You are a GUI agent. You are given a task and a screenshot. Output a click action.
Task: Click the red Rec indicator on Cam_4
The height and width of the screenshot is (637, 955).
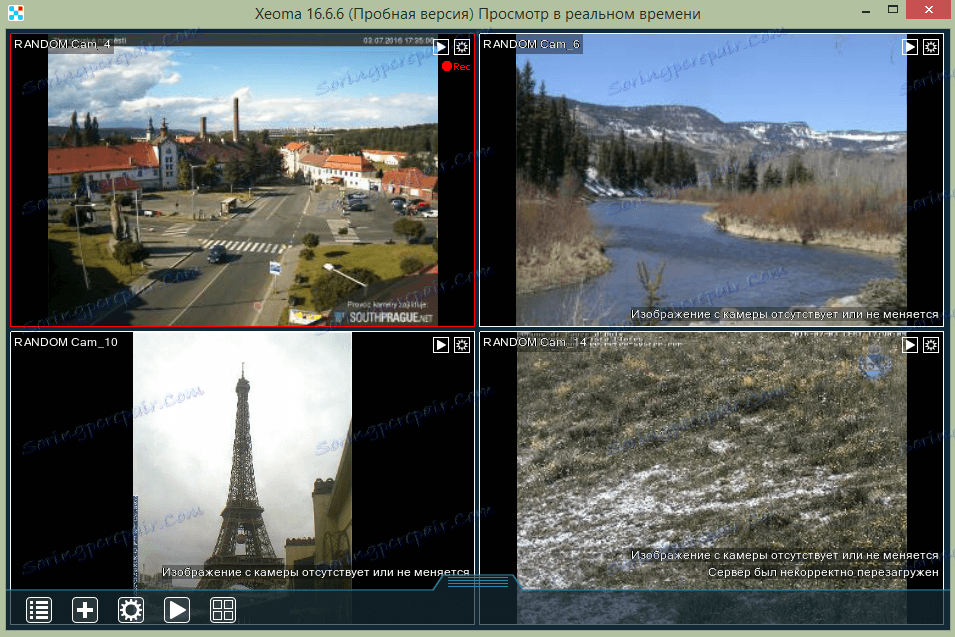click(456, 66)
